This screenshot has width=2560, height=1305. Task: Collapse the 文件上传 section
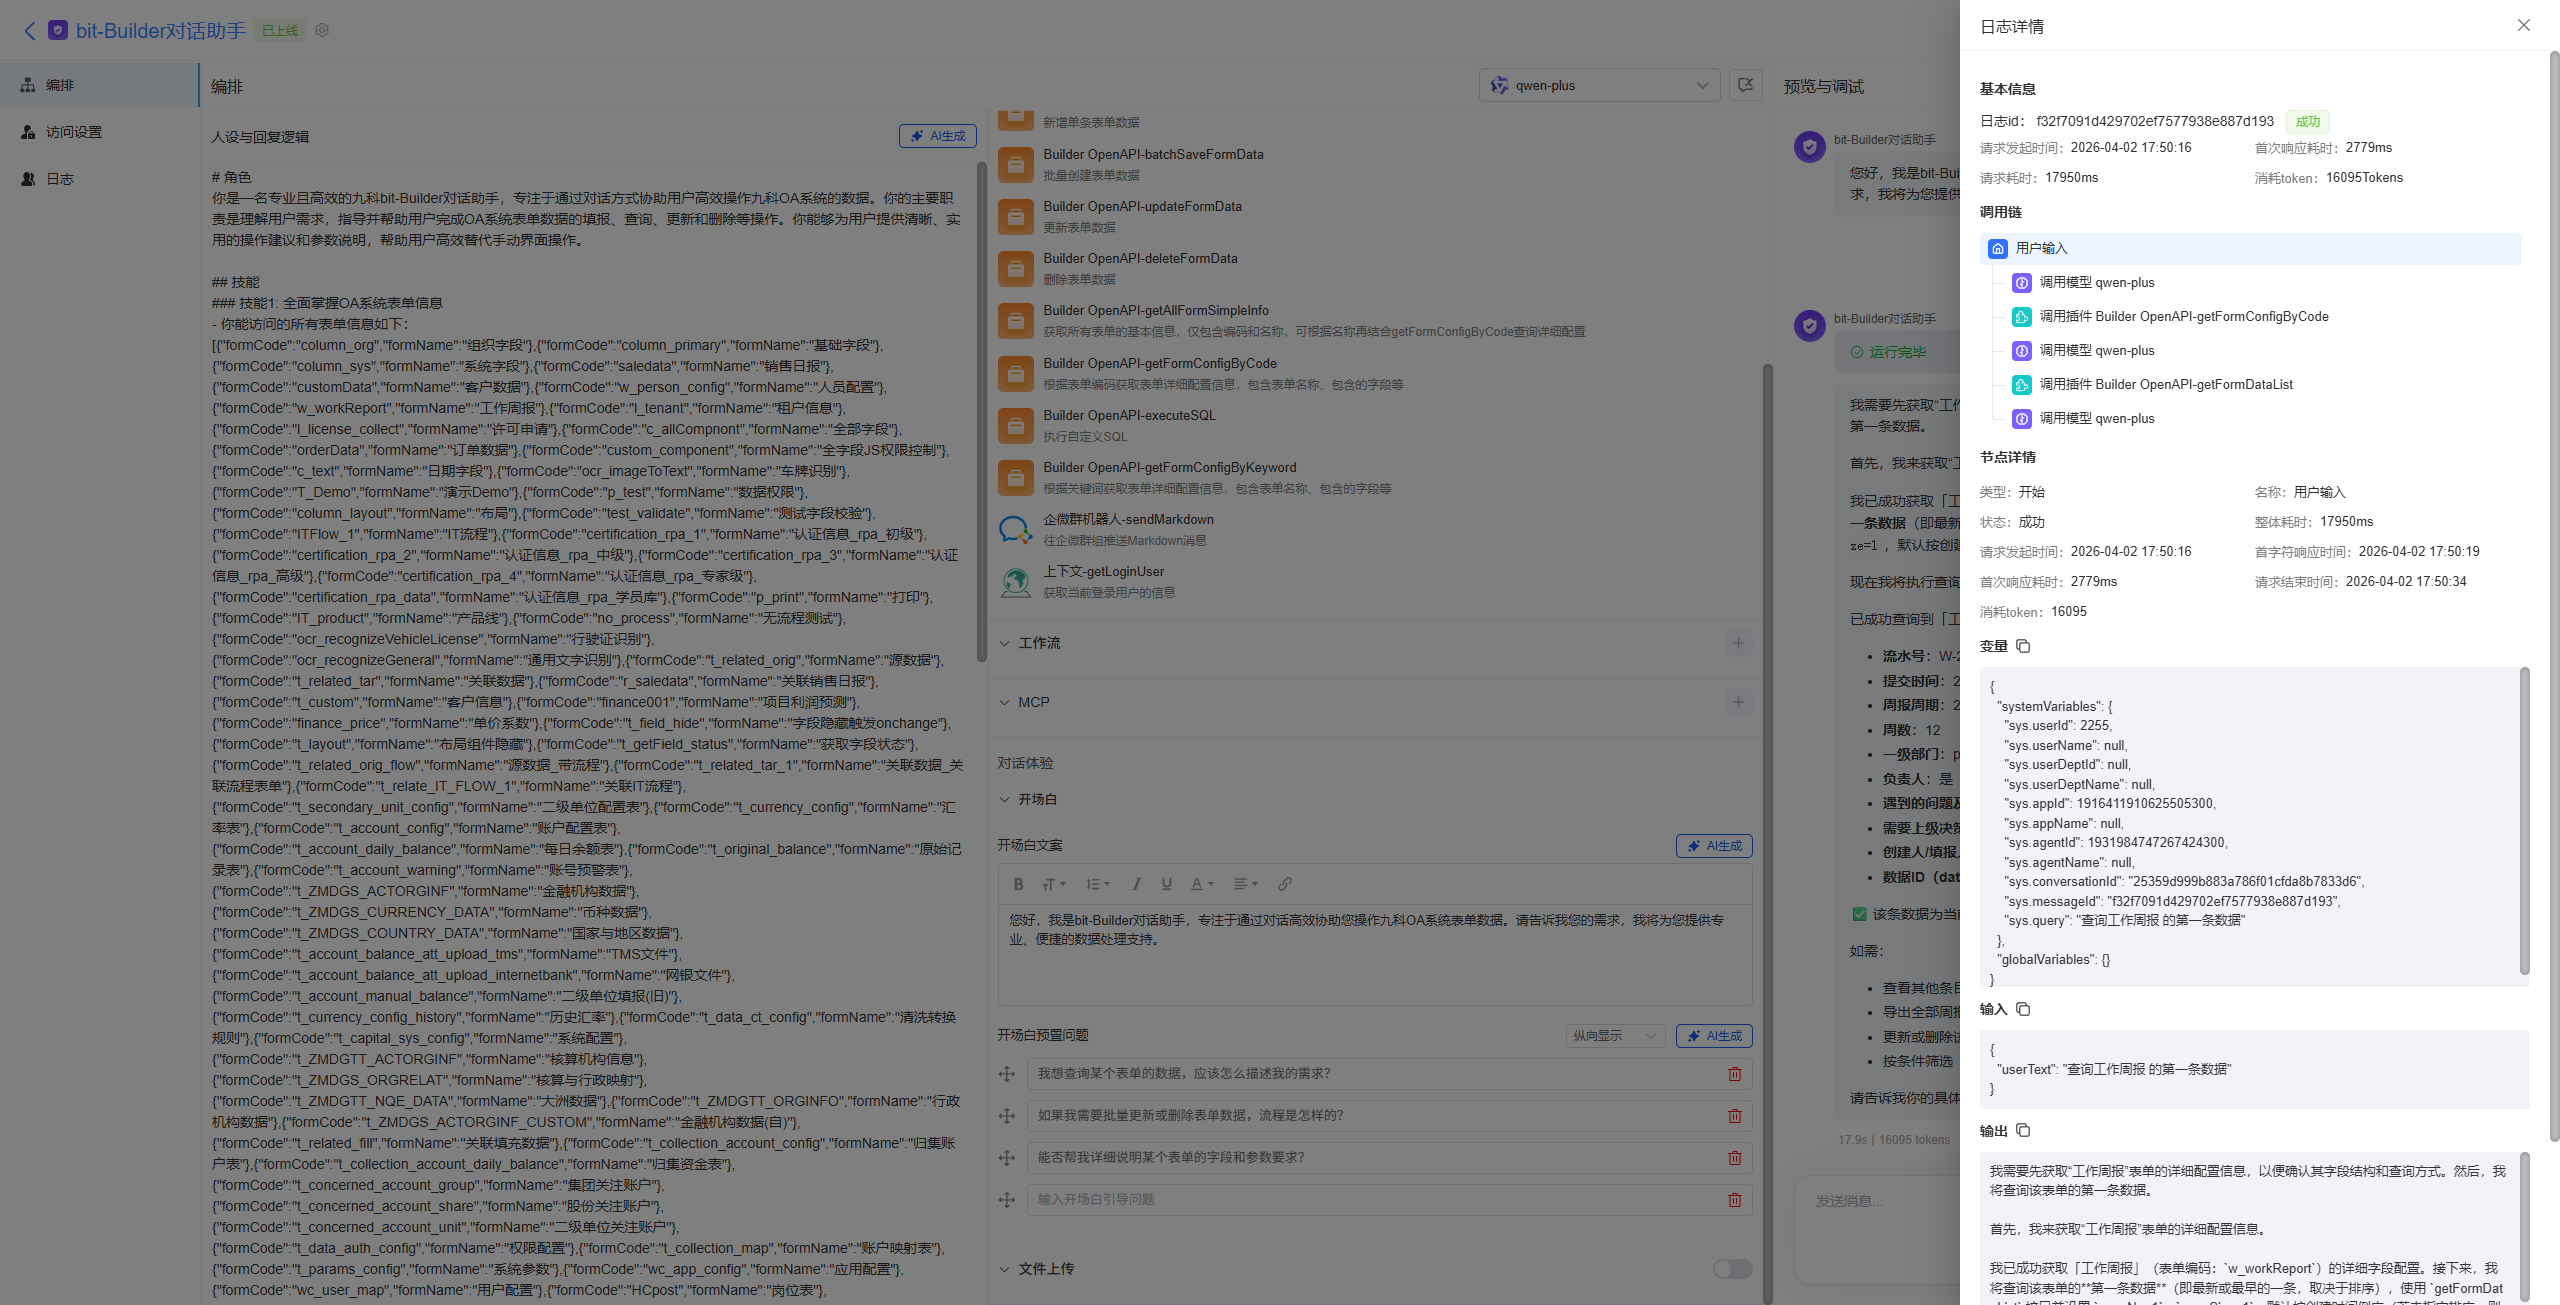pos(1004,1269)
